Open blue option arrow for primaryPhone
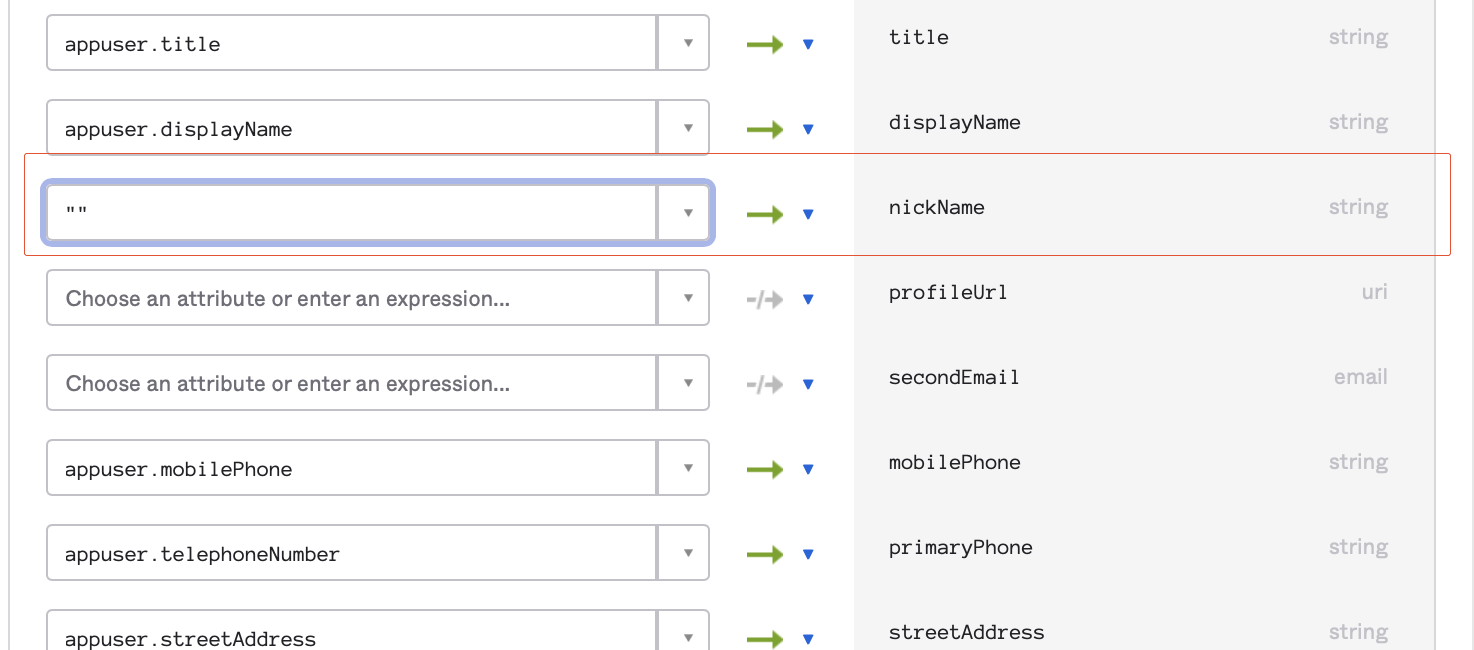Screen dimensions: 1474x650 coord(809,554)
